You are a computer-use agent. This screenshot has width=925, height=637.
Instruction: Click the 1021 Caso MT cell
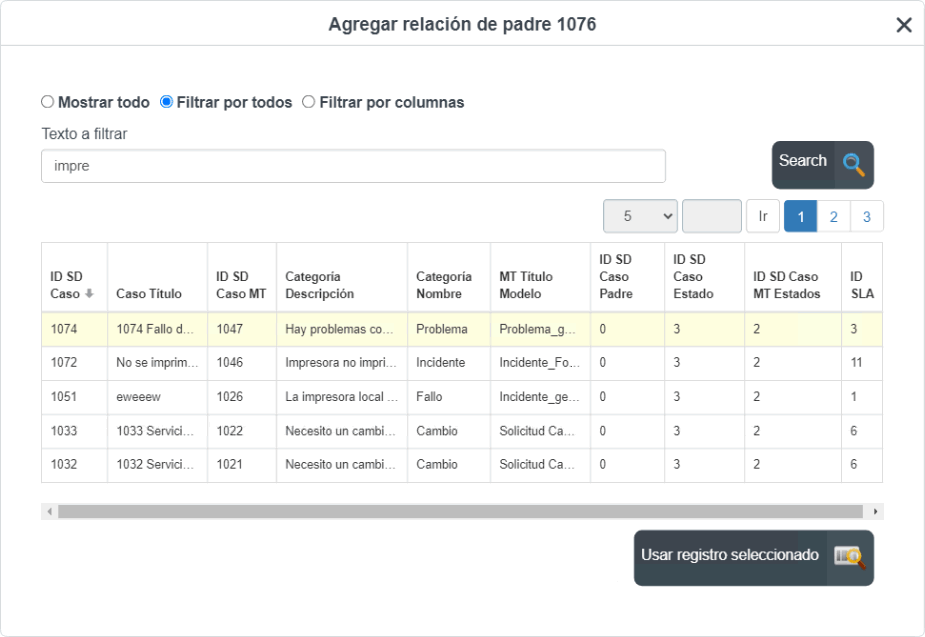click(x=242, y=465)
